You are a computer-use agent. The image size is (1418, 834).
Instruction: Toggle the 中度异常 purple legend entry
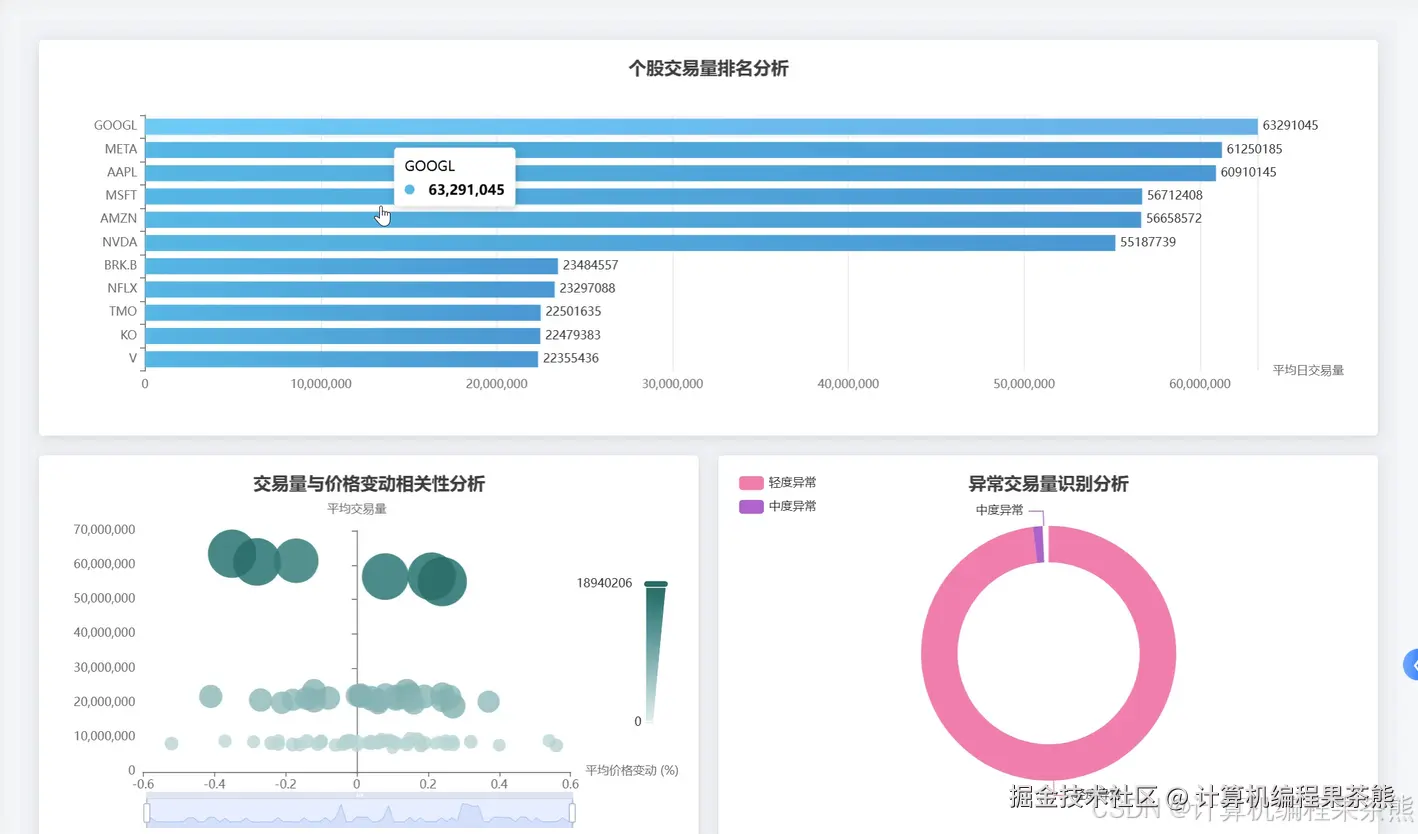(x=778, y=506)
